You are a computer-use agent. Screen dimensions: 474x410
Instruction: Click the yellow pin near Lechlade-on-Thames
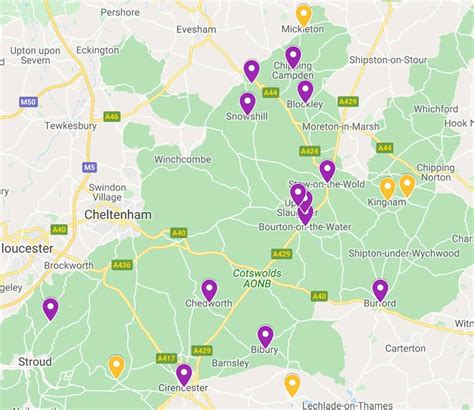click(x=292, y=385)
